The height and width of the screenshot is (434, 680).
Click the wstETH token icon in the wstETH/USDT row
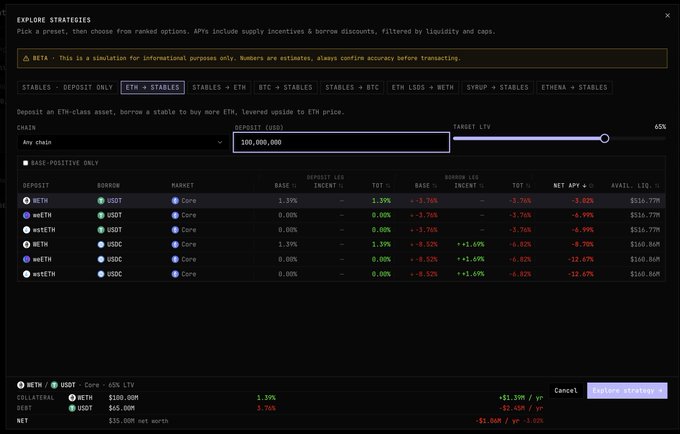click(x=26, y=230)
